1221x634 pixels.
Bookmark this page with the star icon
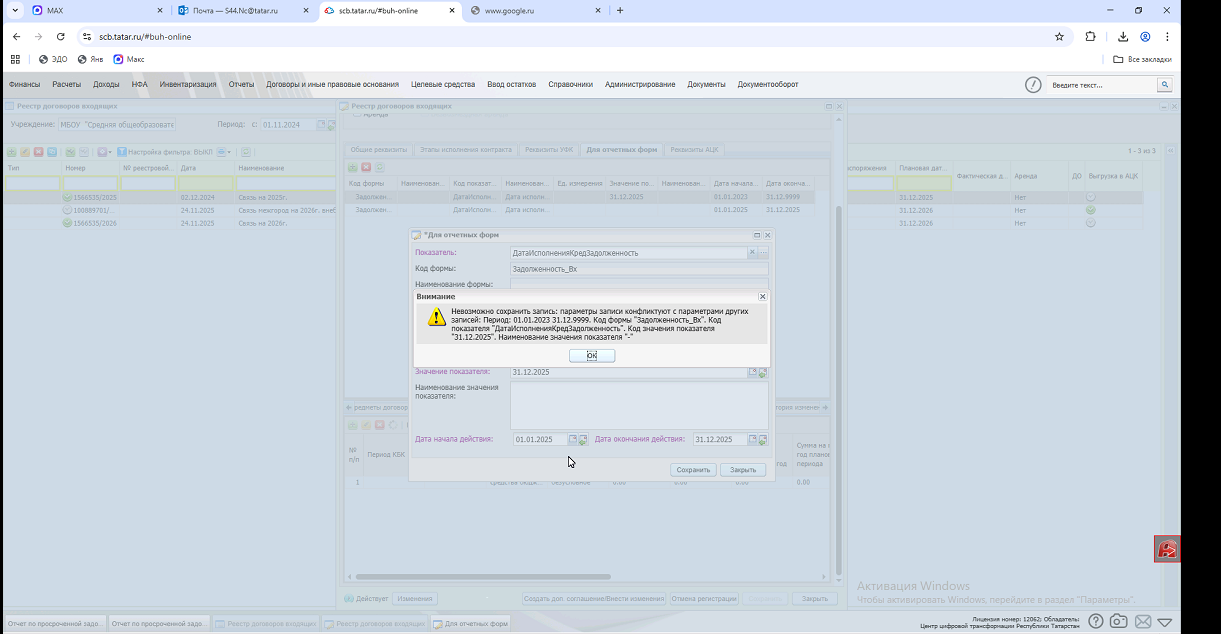click(1059, 36)
